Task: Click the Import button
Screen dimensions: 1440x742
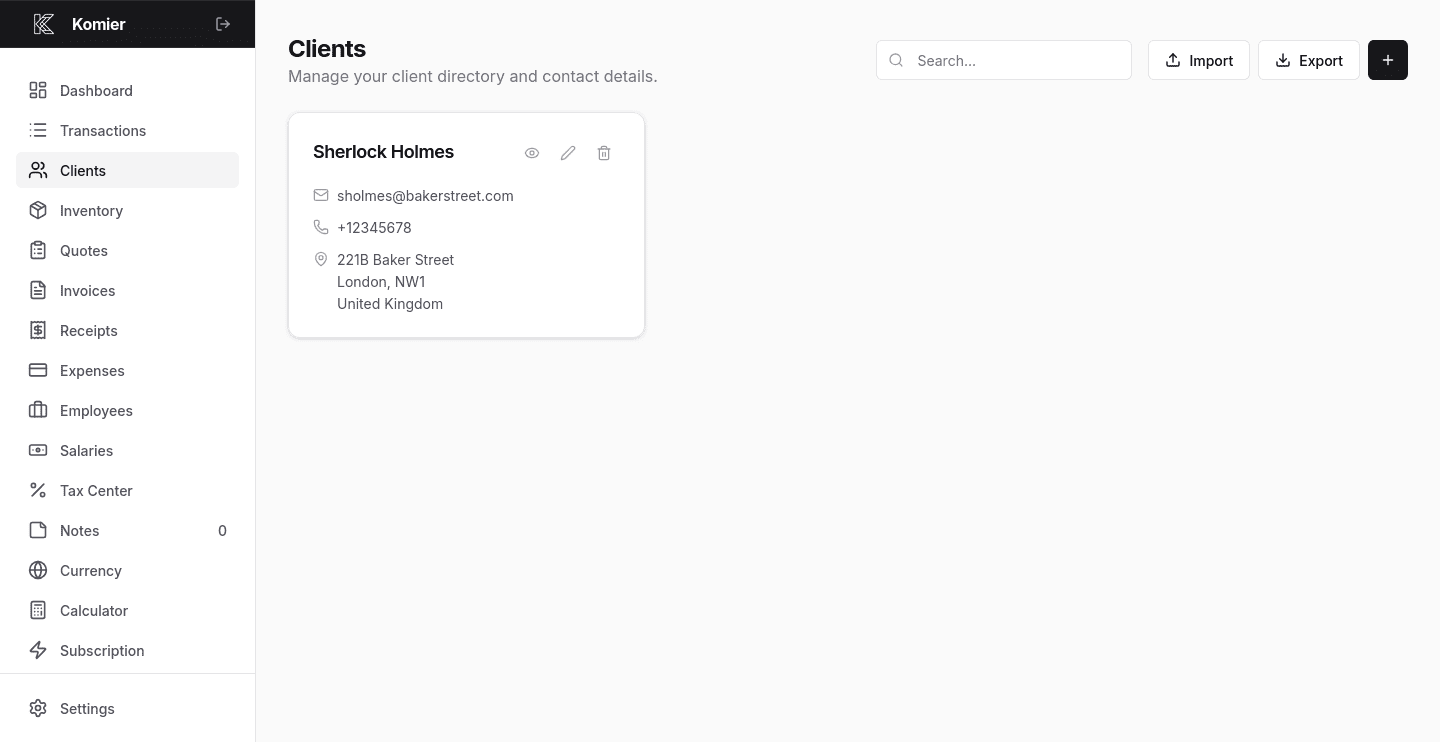Action: (x=1198, y=60)
